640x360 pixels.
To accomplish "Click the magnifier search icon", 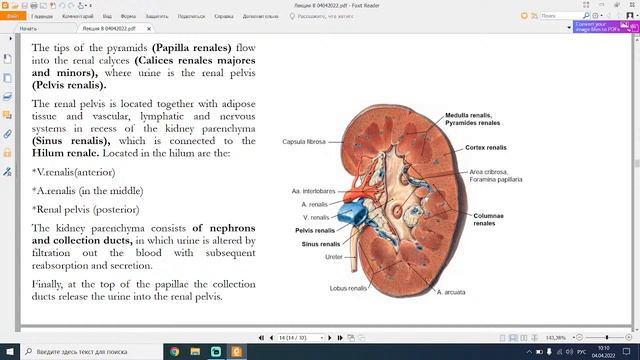I will click(586, 16).
